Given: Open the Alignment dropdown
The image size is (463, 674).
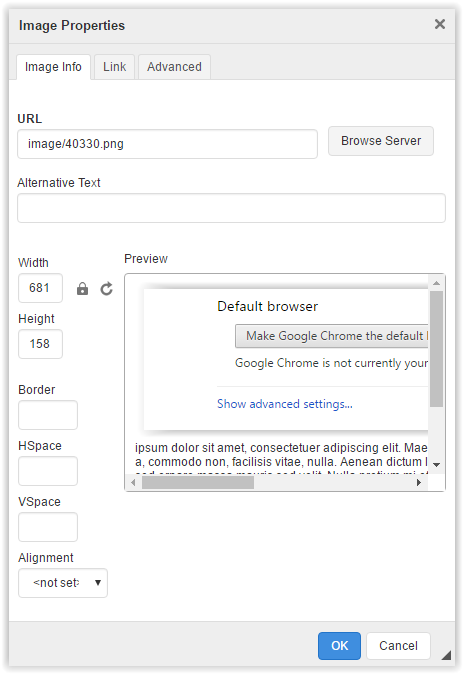Looking at the screenshot, I should coord(63,583).
